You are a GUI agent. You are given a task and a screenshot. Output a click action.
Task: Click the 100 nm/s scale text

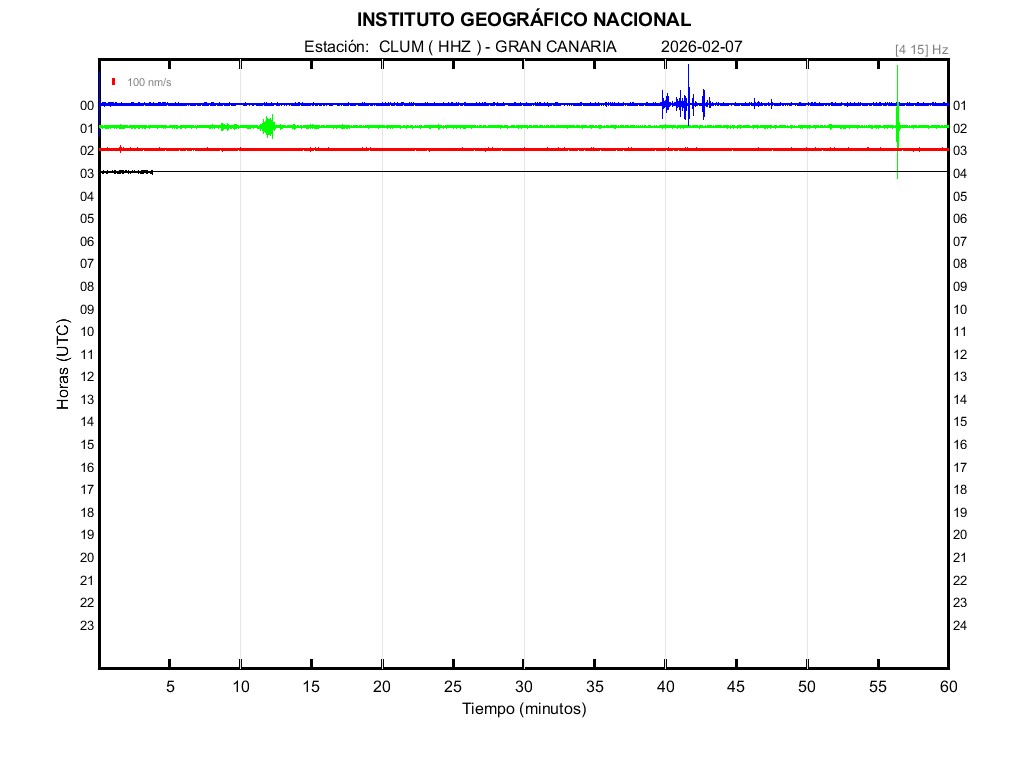(x=149, y=82)
